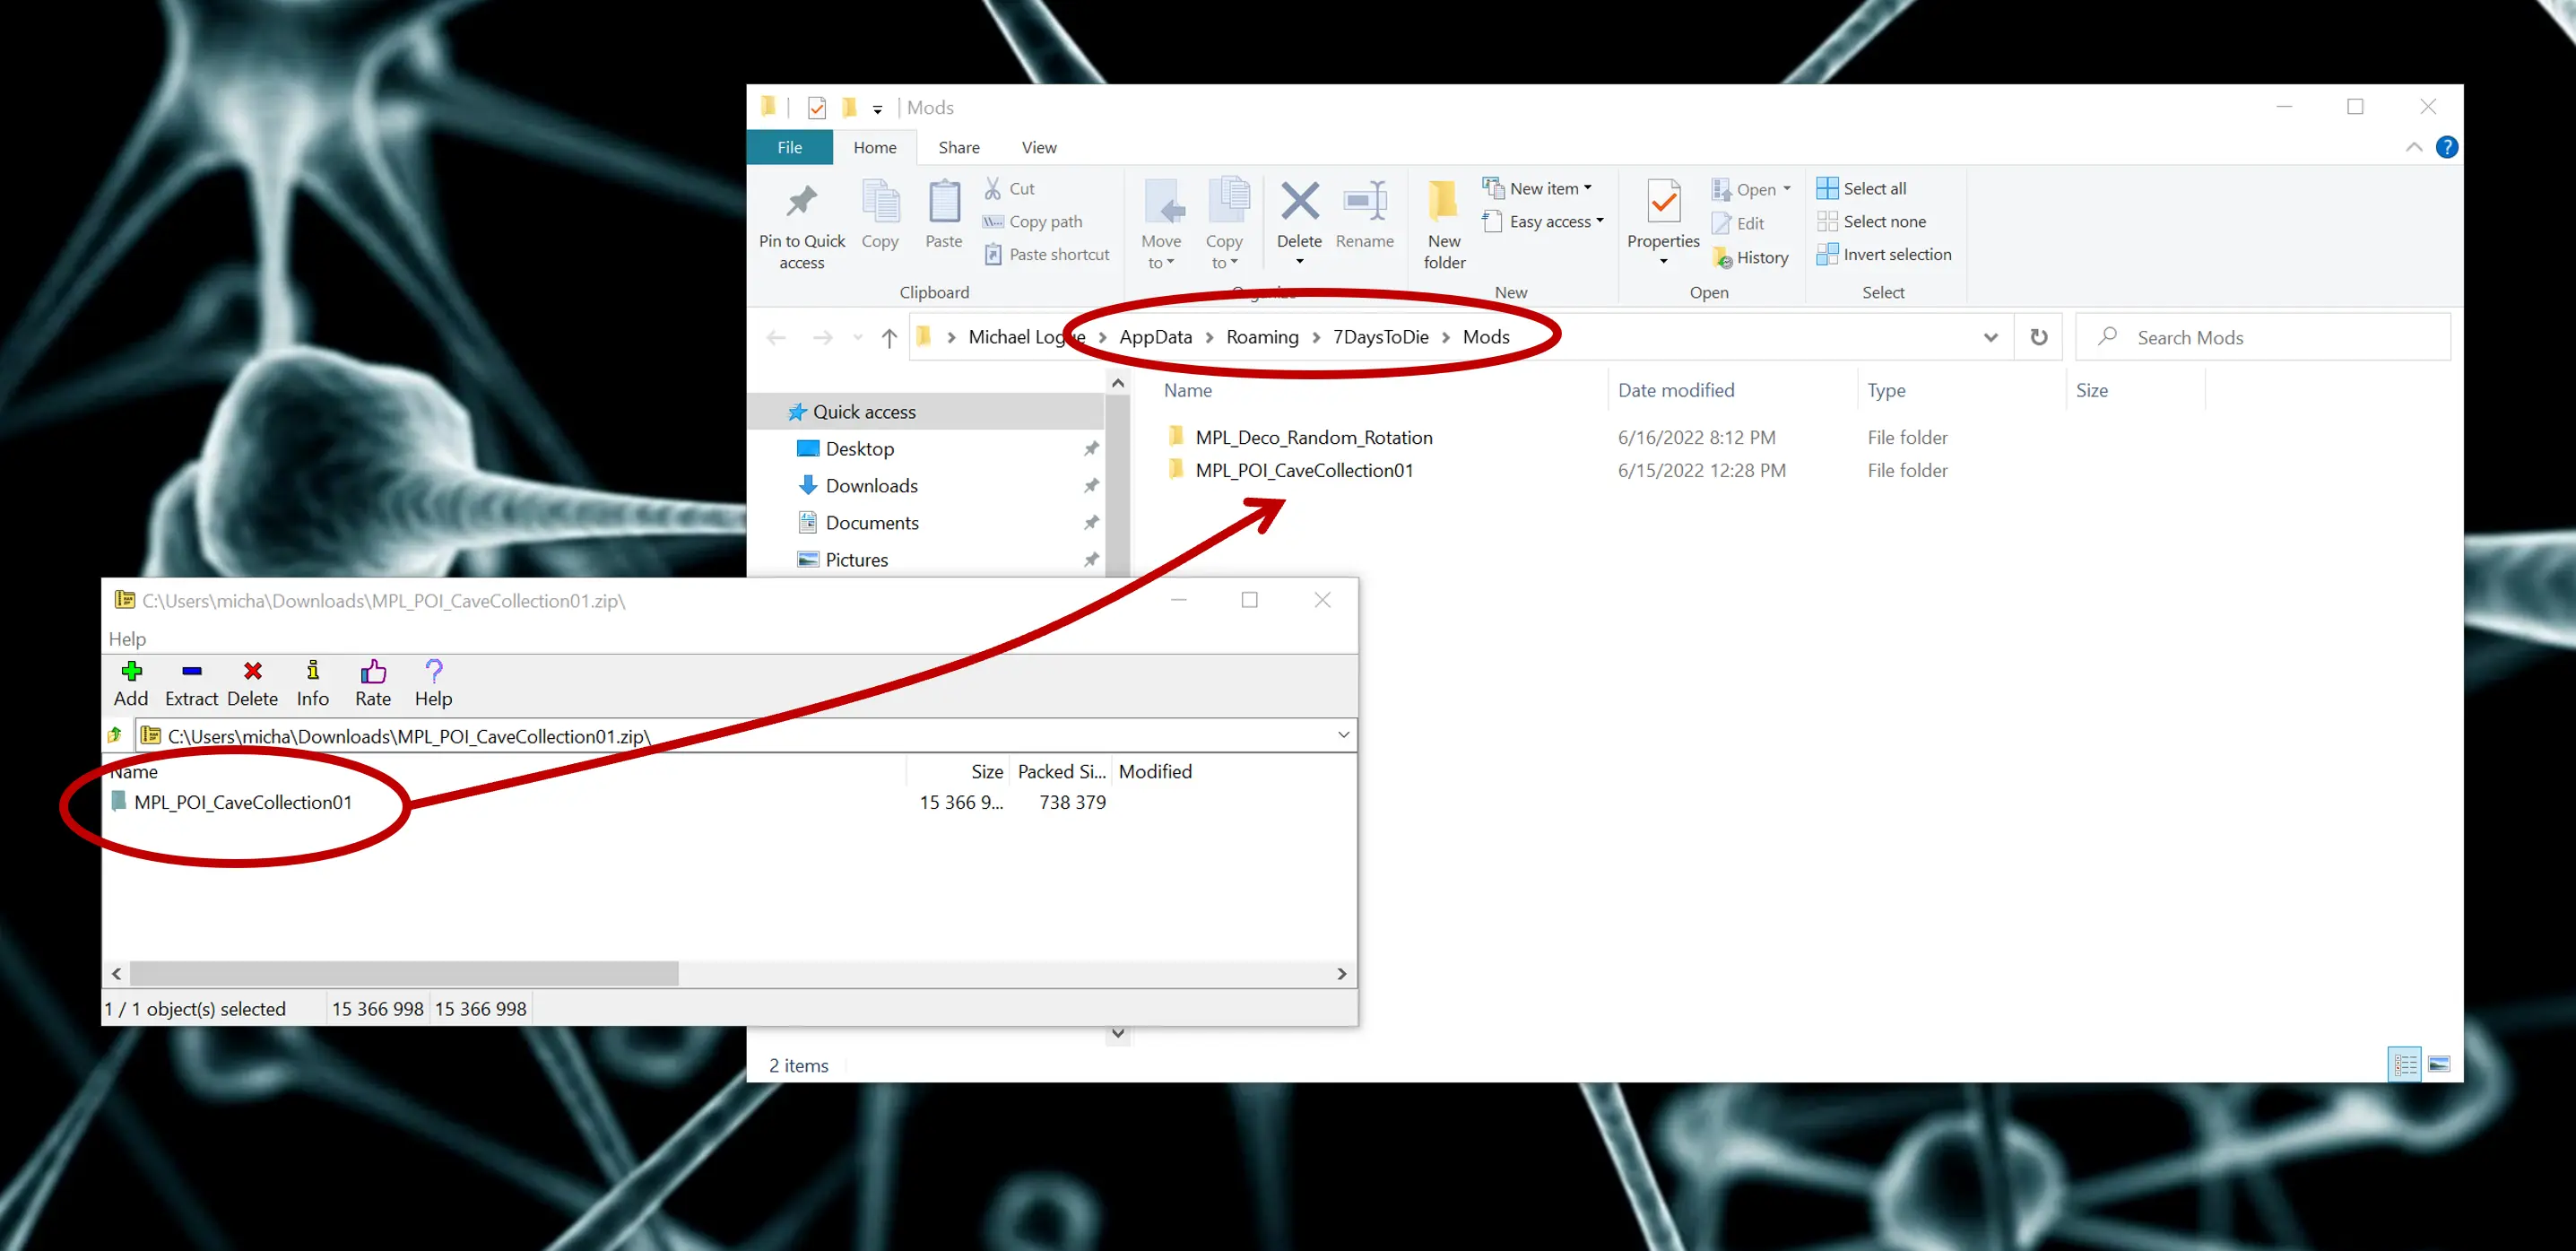Click Cut scissors in ribbon
This screenshot has height=1251, width=2576.
tap(1009, 188)
